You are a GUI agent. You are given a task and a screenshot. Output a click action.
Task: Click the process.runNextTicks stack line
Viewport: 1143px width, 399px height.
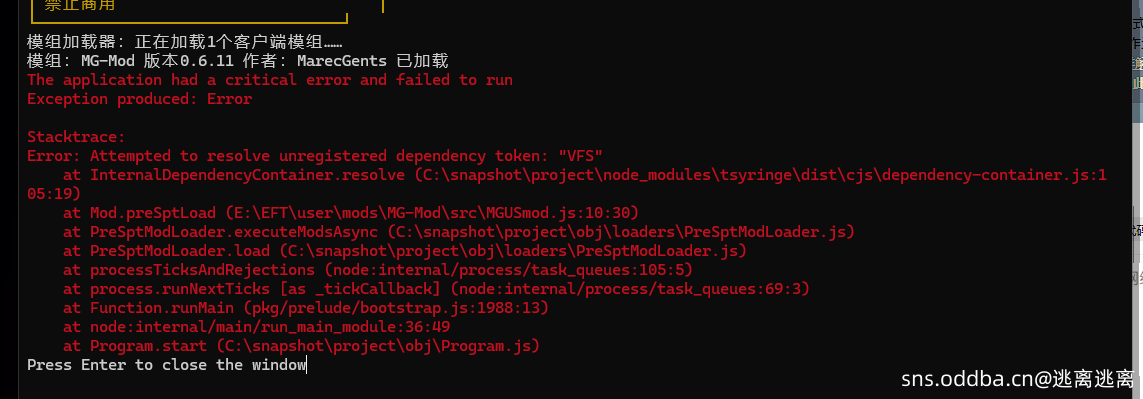click(x=437, y=289)
